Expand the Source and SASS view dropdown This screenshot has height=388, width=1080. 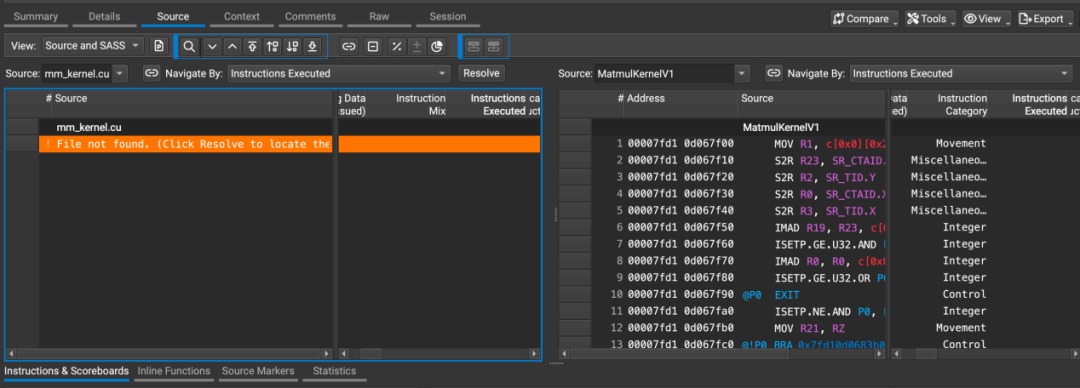tap(93, 46)
